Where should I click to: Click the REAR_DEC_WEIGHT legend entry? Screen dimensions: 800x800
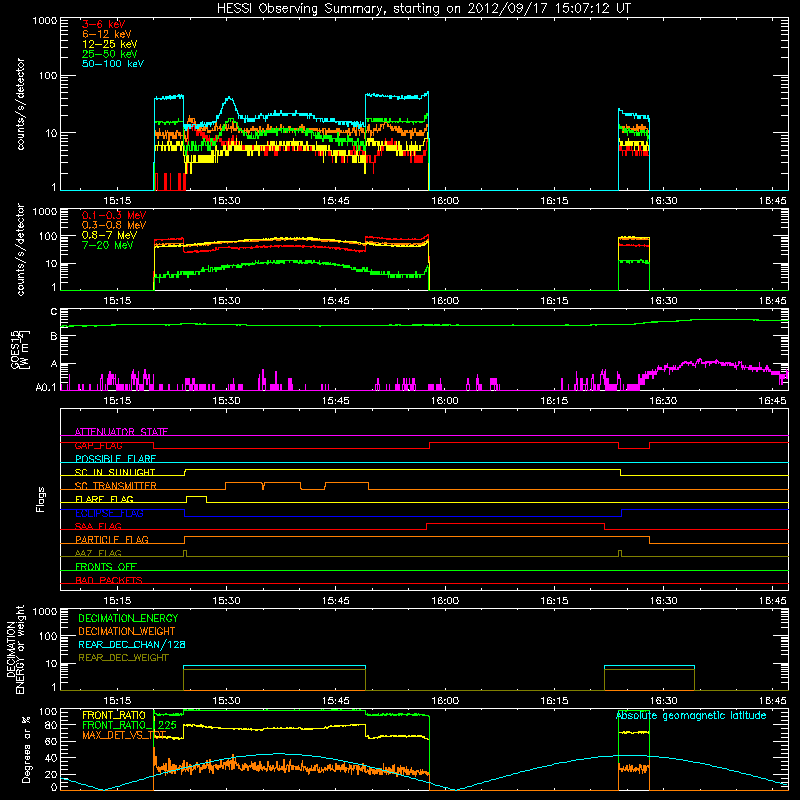click(123, 658)
